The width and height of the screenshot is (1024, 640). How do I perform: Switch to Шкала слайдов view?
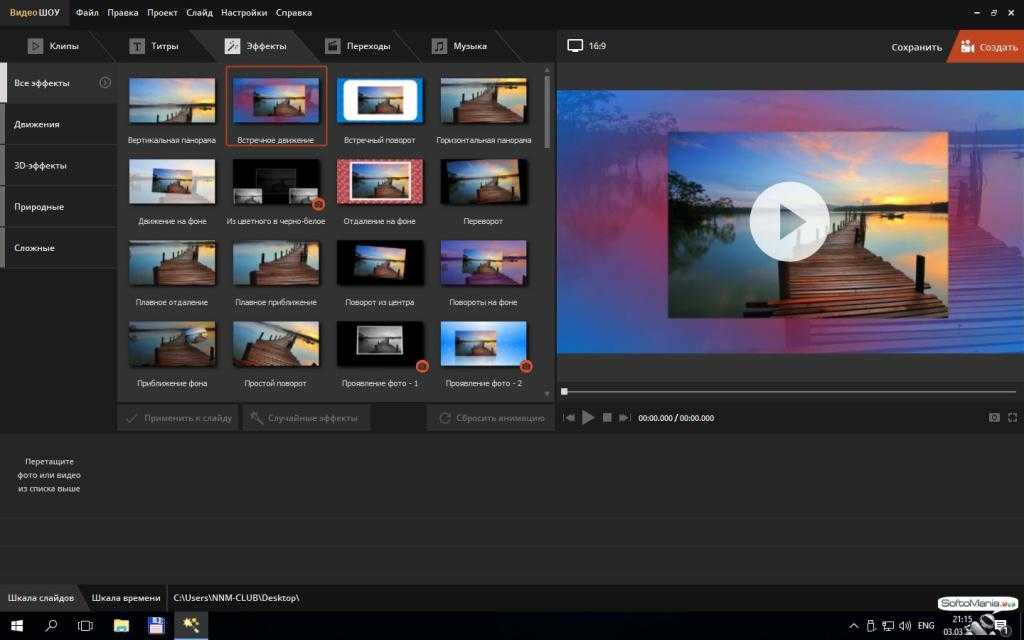click(x=40, y=598)
